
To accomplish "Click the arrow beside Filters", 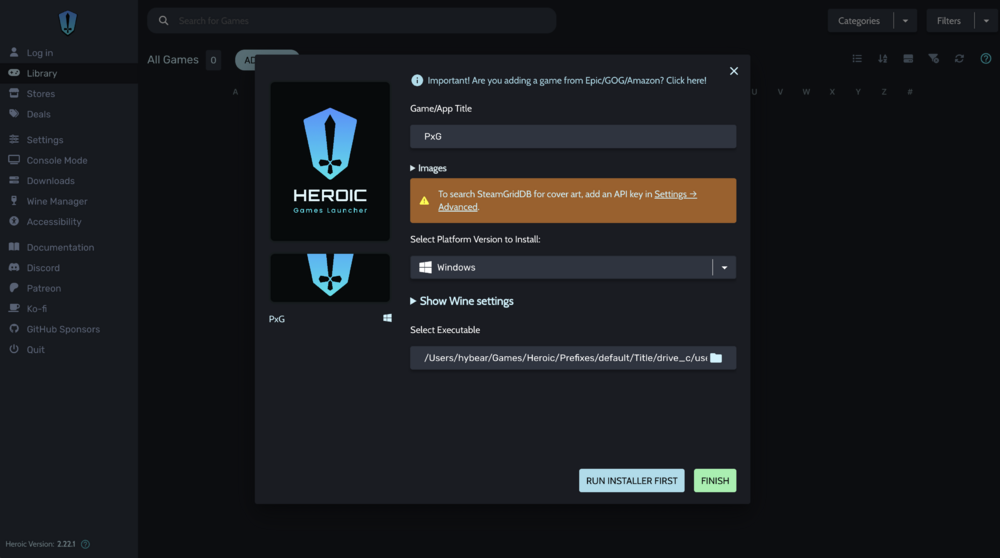I will pos(986,20).
